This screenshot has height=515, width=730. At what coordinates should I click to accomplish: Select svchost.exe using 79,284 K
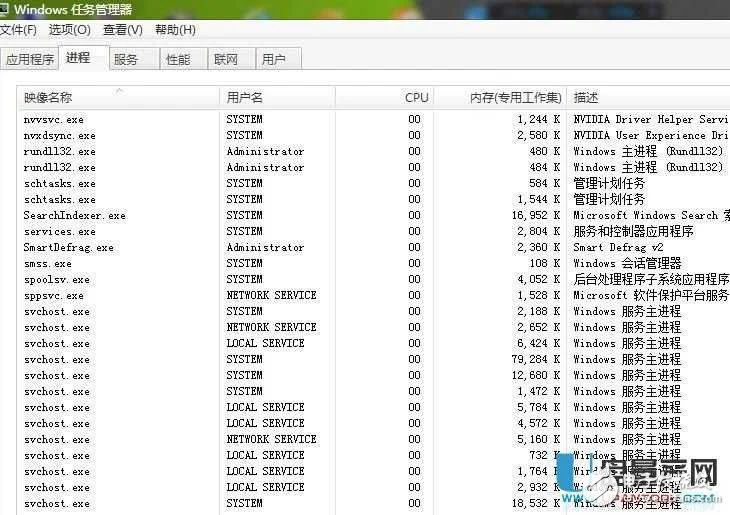coord(374,359)
